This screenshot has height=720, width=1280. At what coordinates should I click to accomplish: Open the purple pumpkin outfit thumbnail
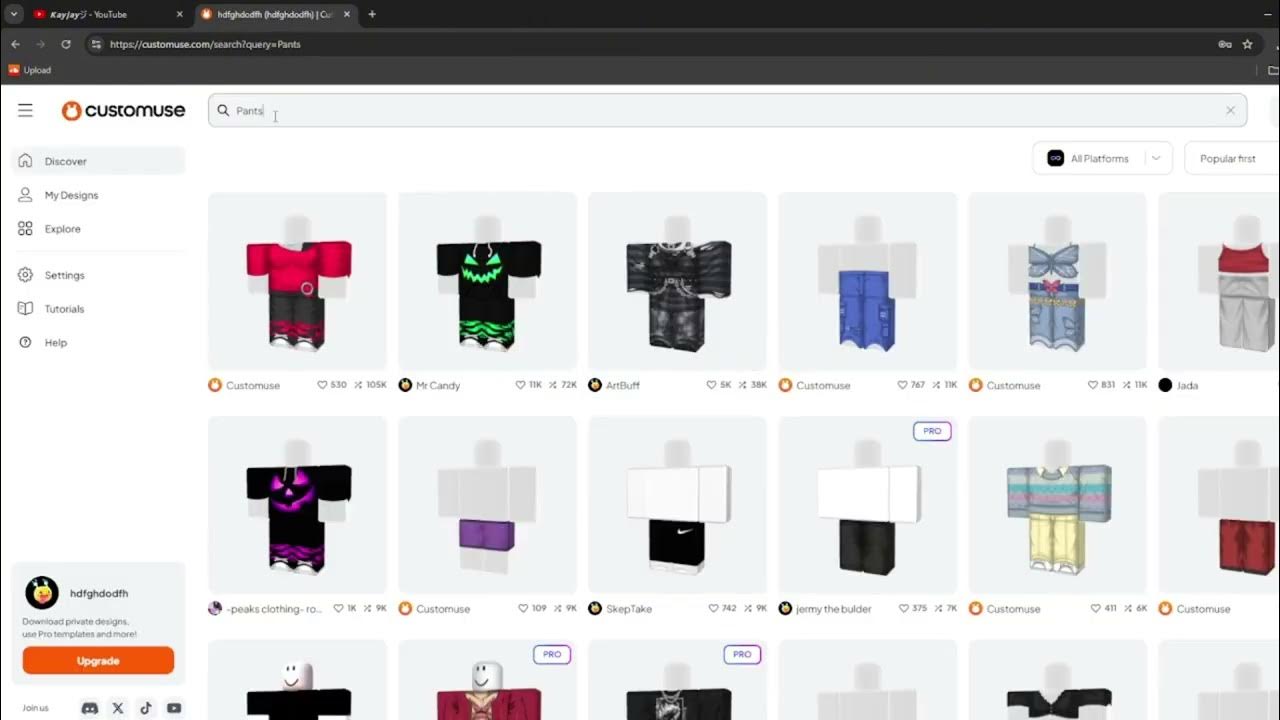297,505
